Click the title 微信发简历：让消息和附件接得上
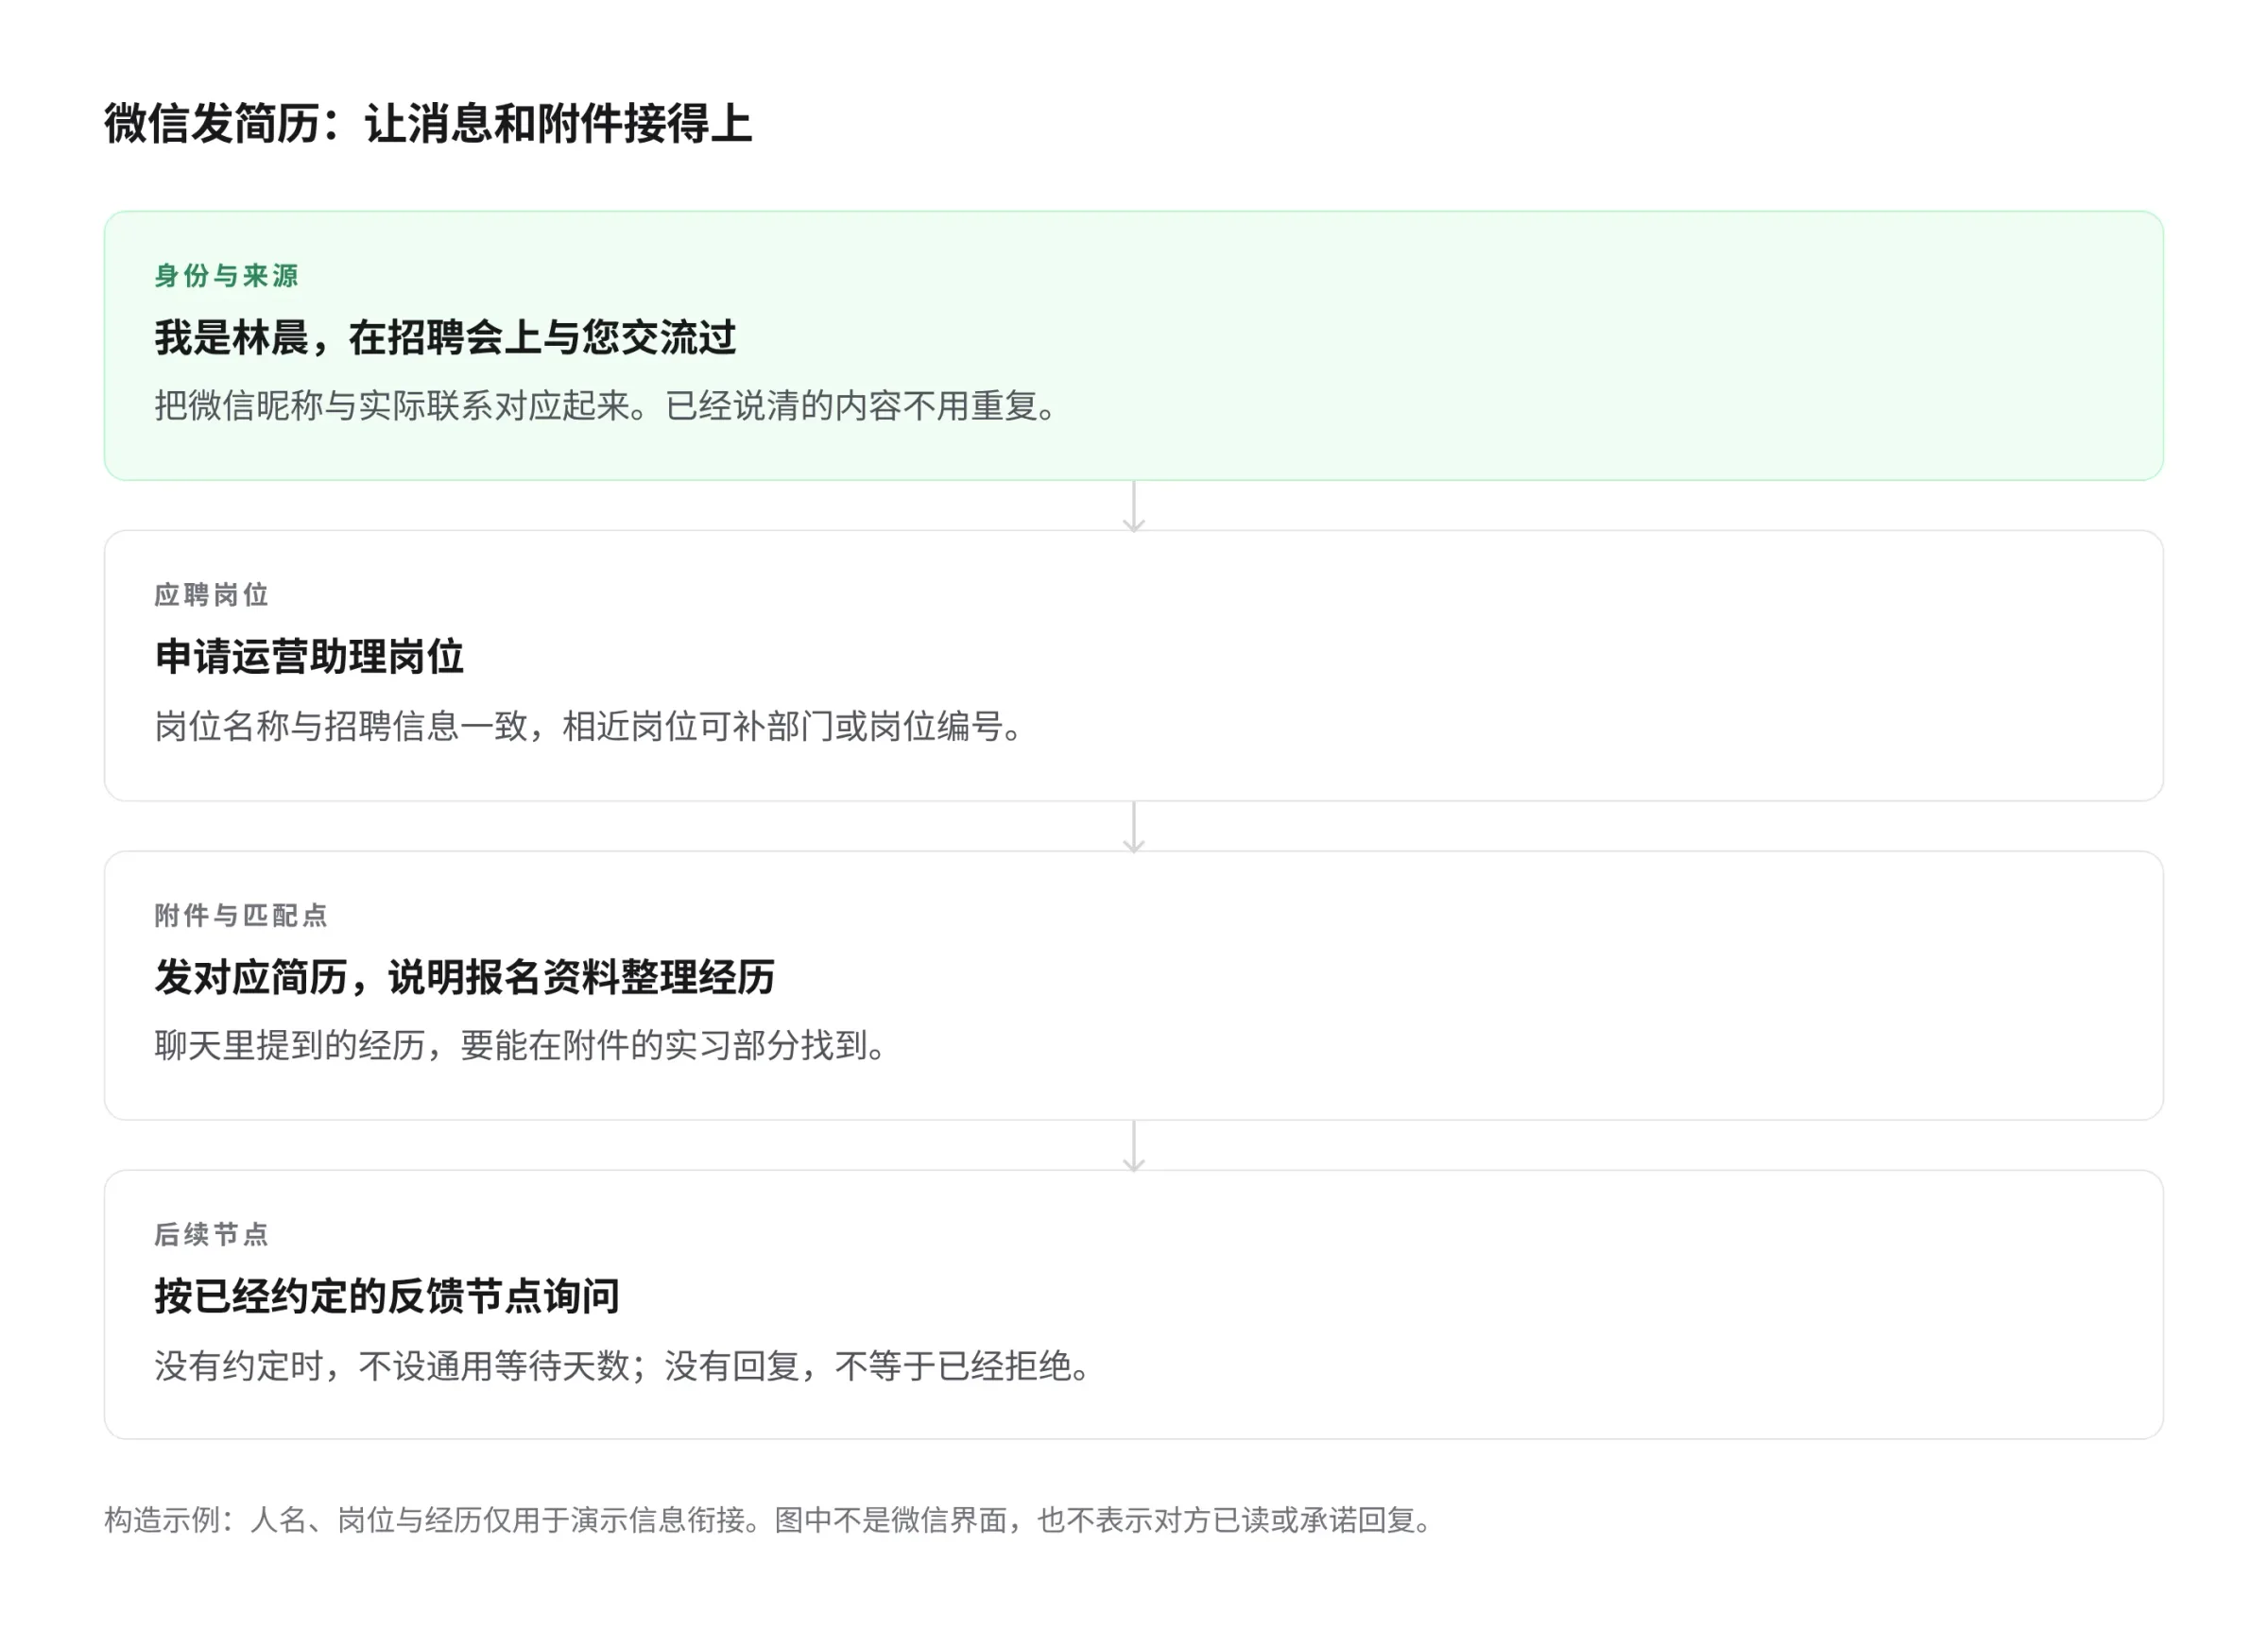Viewport: 2268px width, 1631px height. click(428, 124)
